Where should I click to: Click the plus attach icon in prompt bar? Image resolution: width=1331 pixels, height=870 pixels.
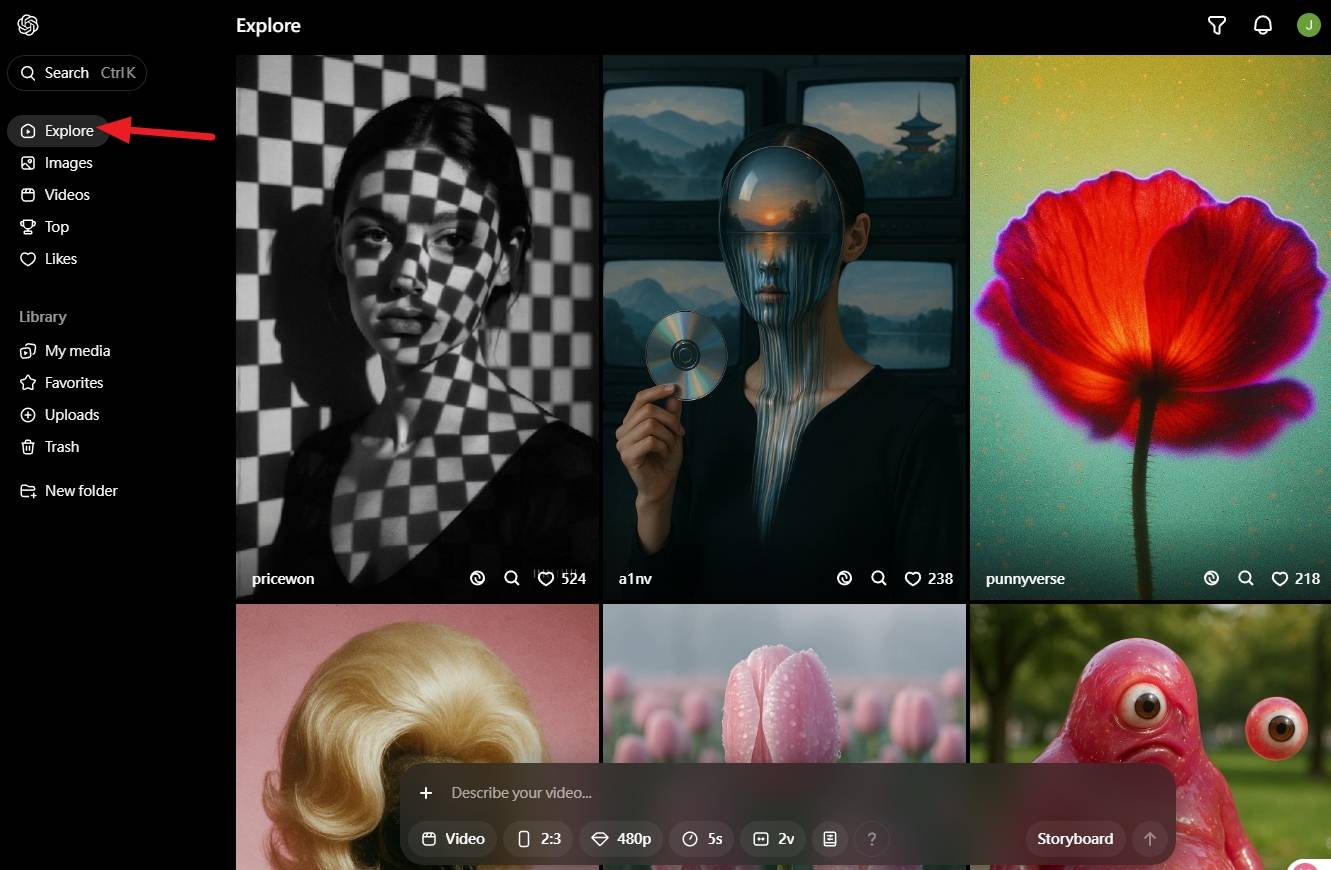(426, 793)
